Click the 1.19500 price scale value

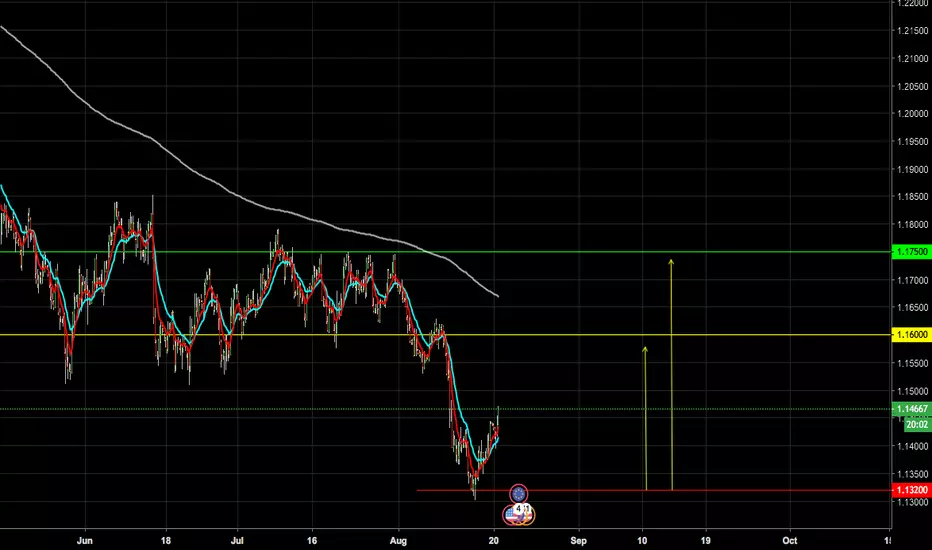pos(913,142)
